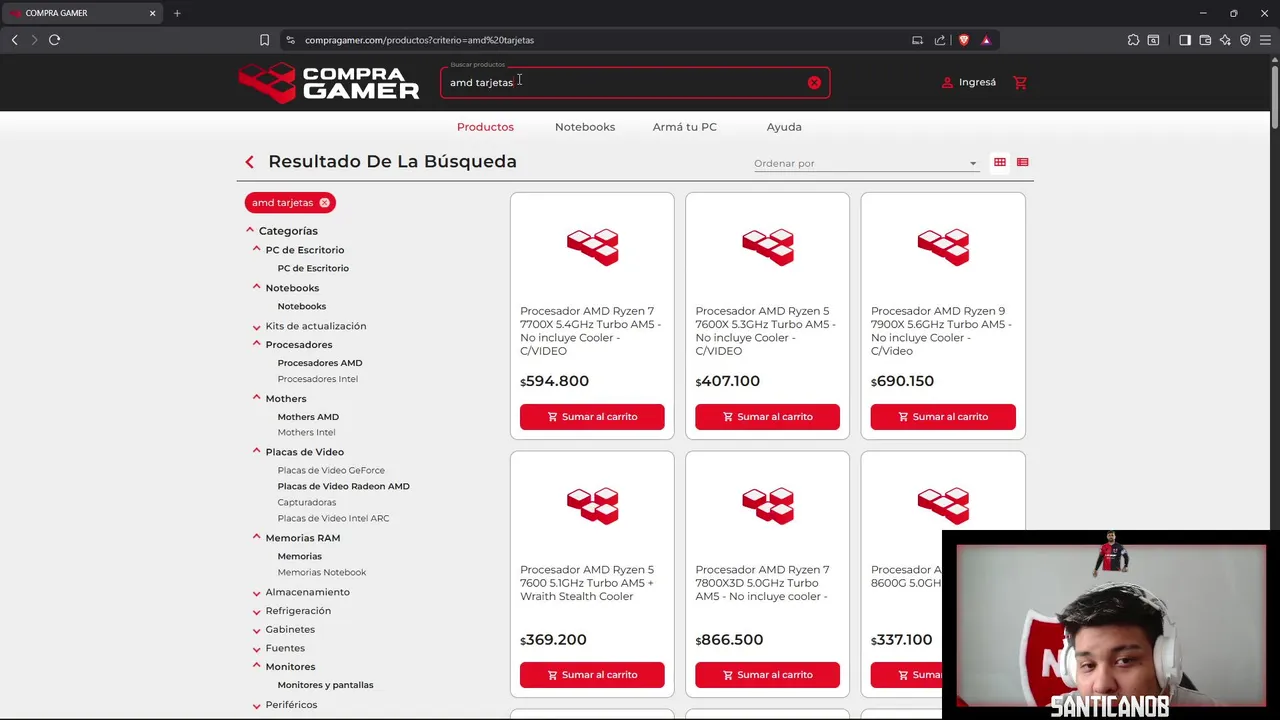Filter by Monitores y pantallas
Viewport: 1280px width, 720px height.
click(x=325, y=685)
